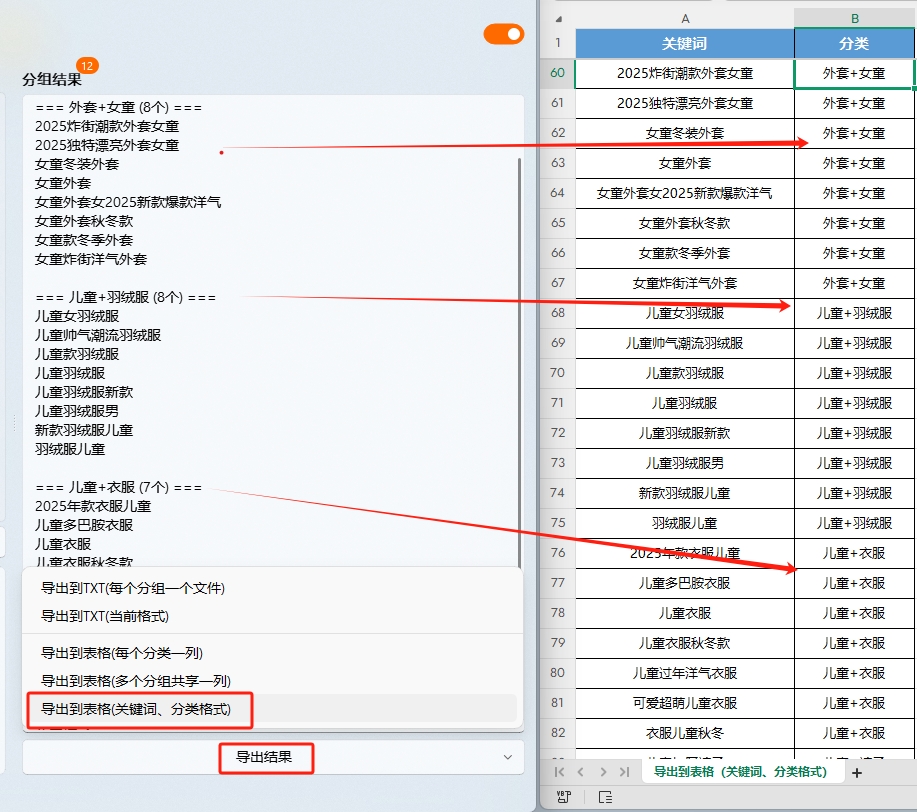
Task: Click the 导出结果 button
Action: click(266, 759)
